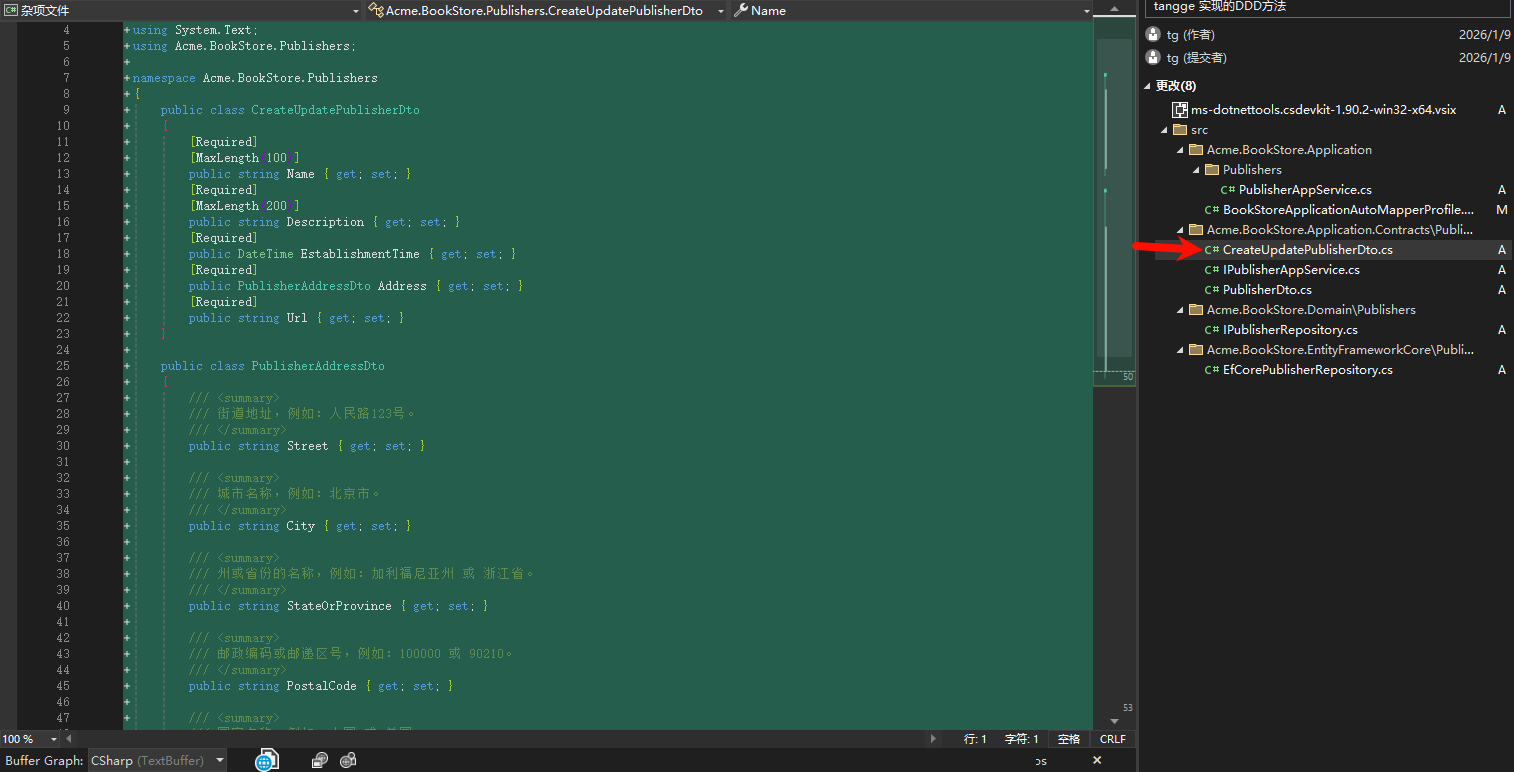Click the first stacked-windows icon in bottom bar
Viewport: 1514px width, 772px height.
click(x=319, y=761)
